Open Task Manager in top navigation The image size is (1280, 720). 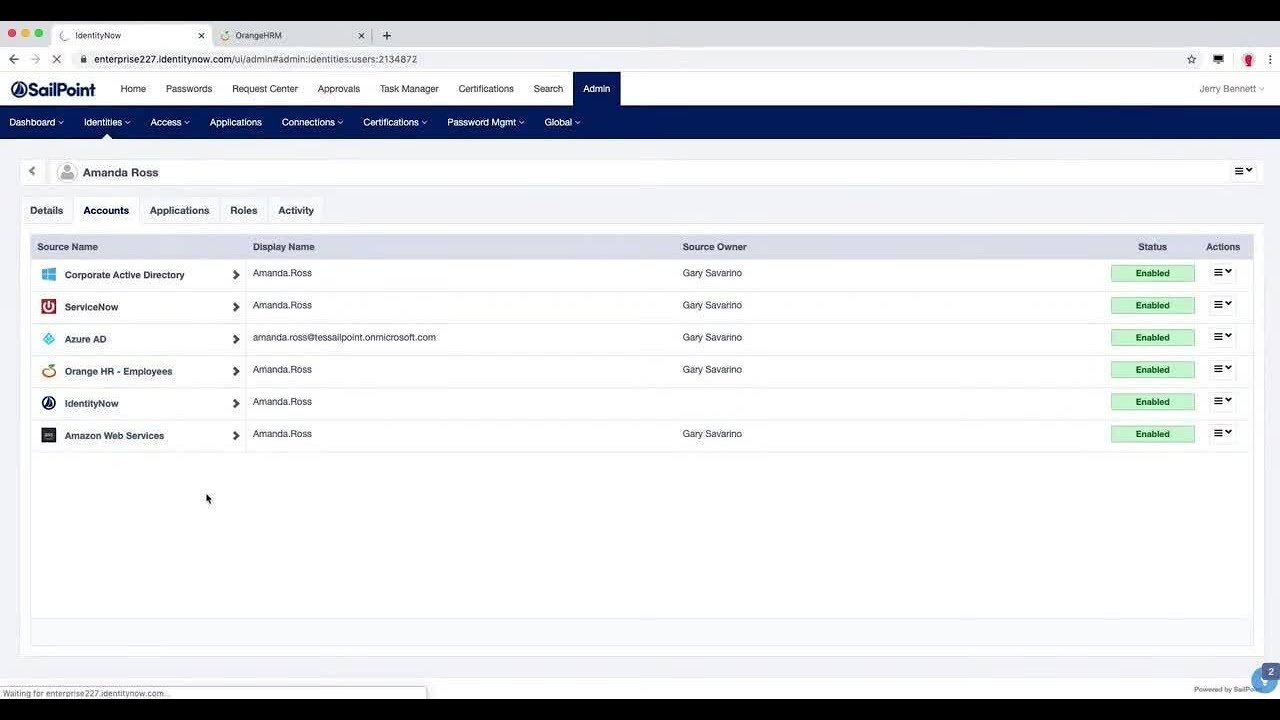409,89
